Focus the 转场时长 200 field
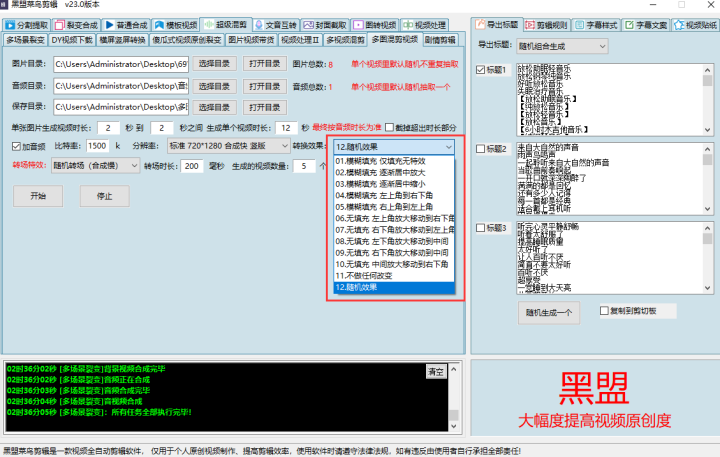The height and width of the screenshot is (457, 720). [192, 166]
